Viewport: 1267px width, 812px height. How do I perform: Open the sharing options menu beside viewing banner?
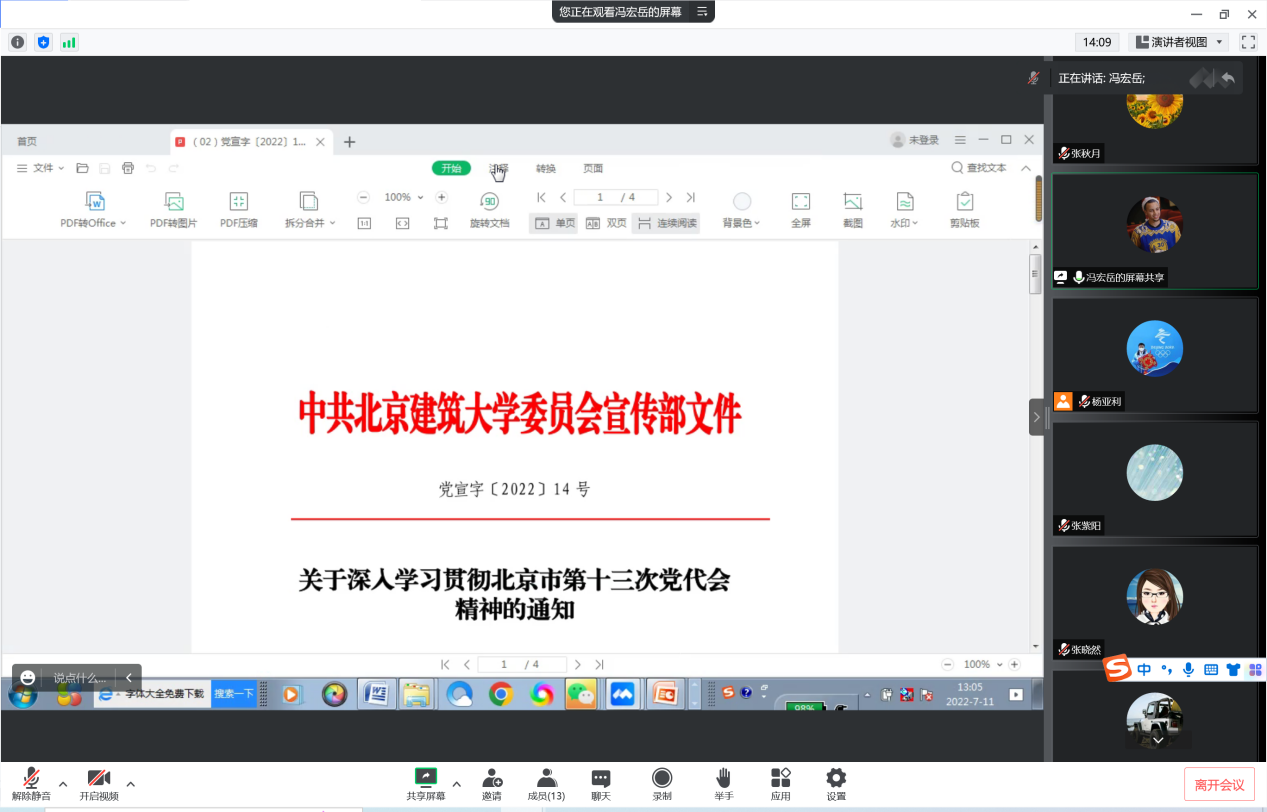(702, 12)
